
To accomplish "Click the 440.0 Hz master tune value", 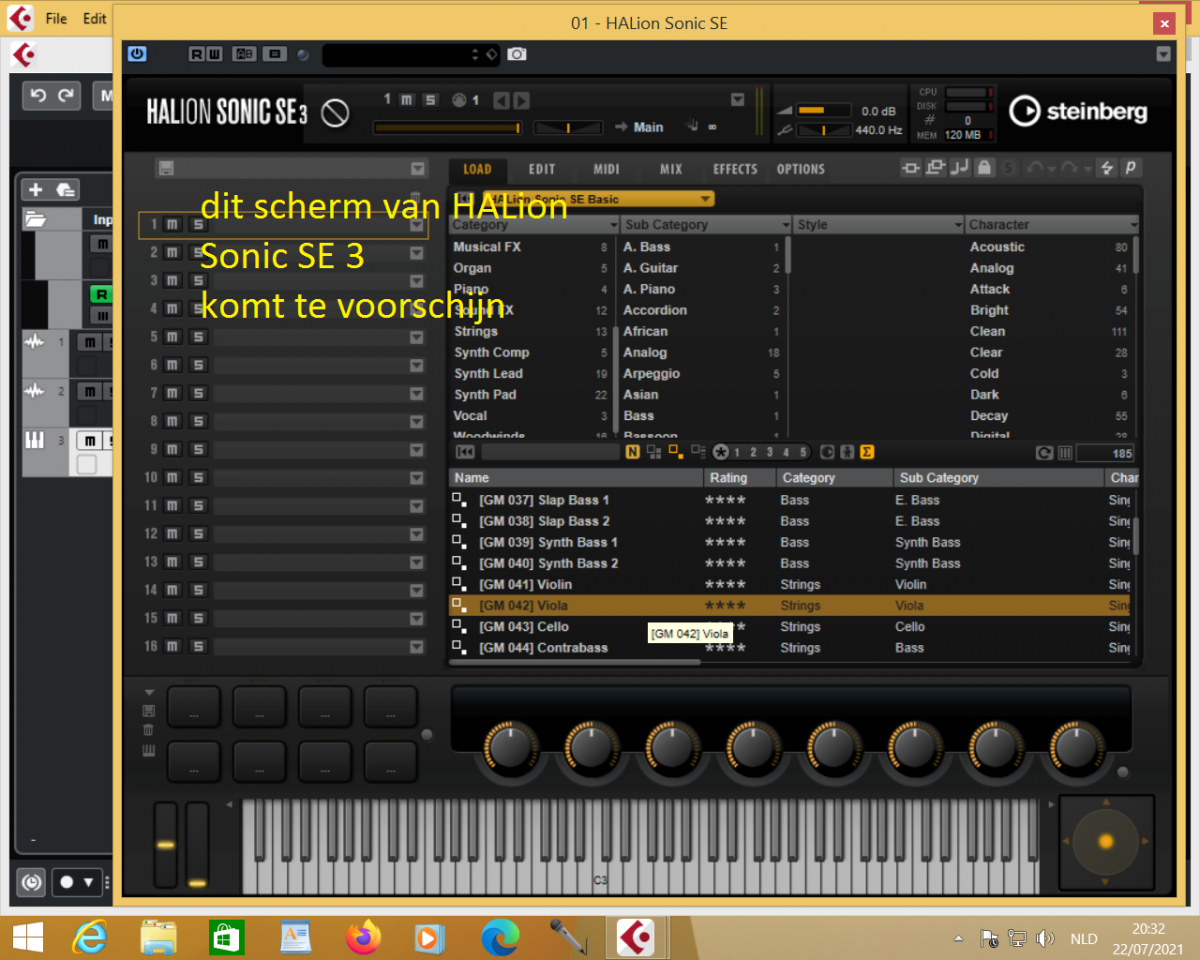I will point(878,130).
